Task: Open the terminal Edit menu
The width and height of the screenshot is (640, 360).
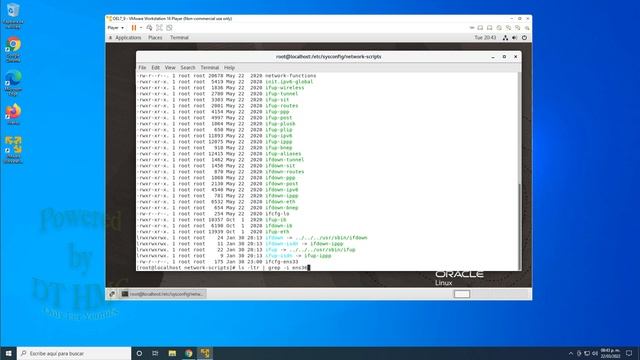Action: [x=156, y=67]
